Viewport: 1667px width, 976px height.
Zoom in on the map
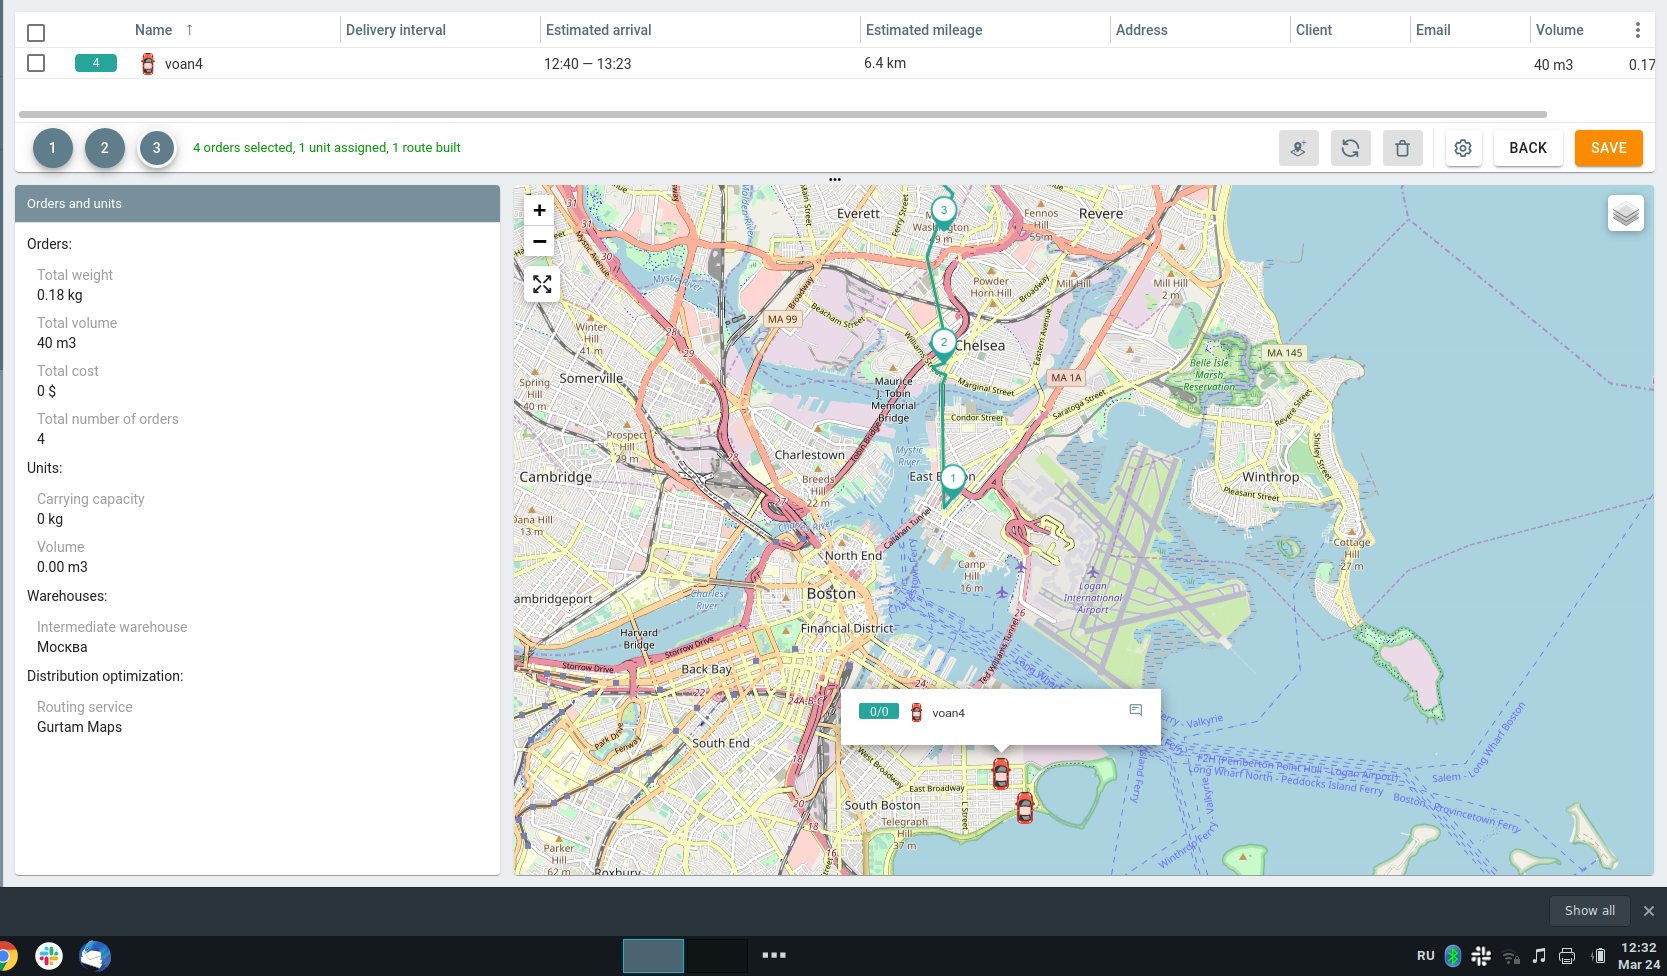pyautogui.click(x=540, y=210)
